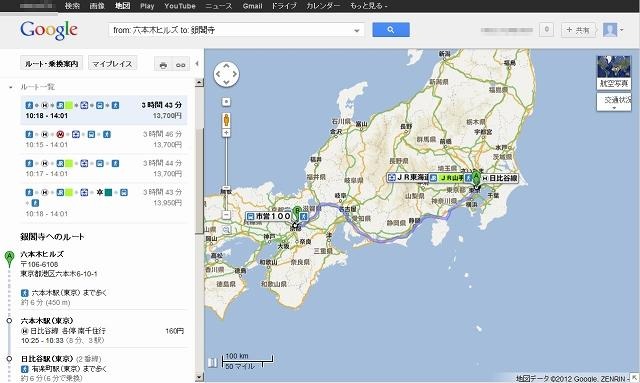Viewport: 640px width, 383px height.
Task: Click the walking icon next to 六本木駅（東京）まで歩く
Action: (x=24, y=293)
